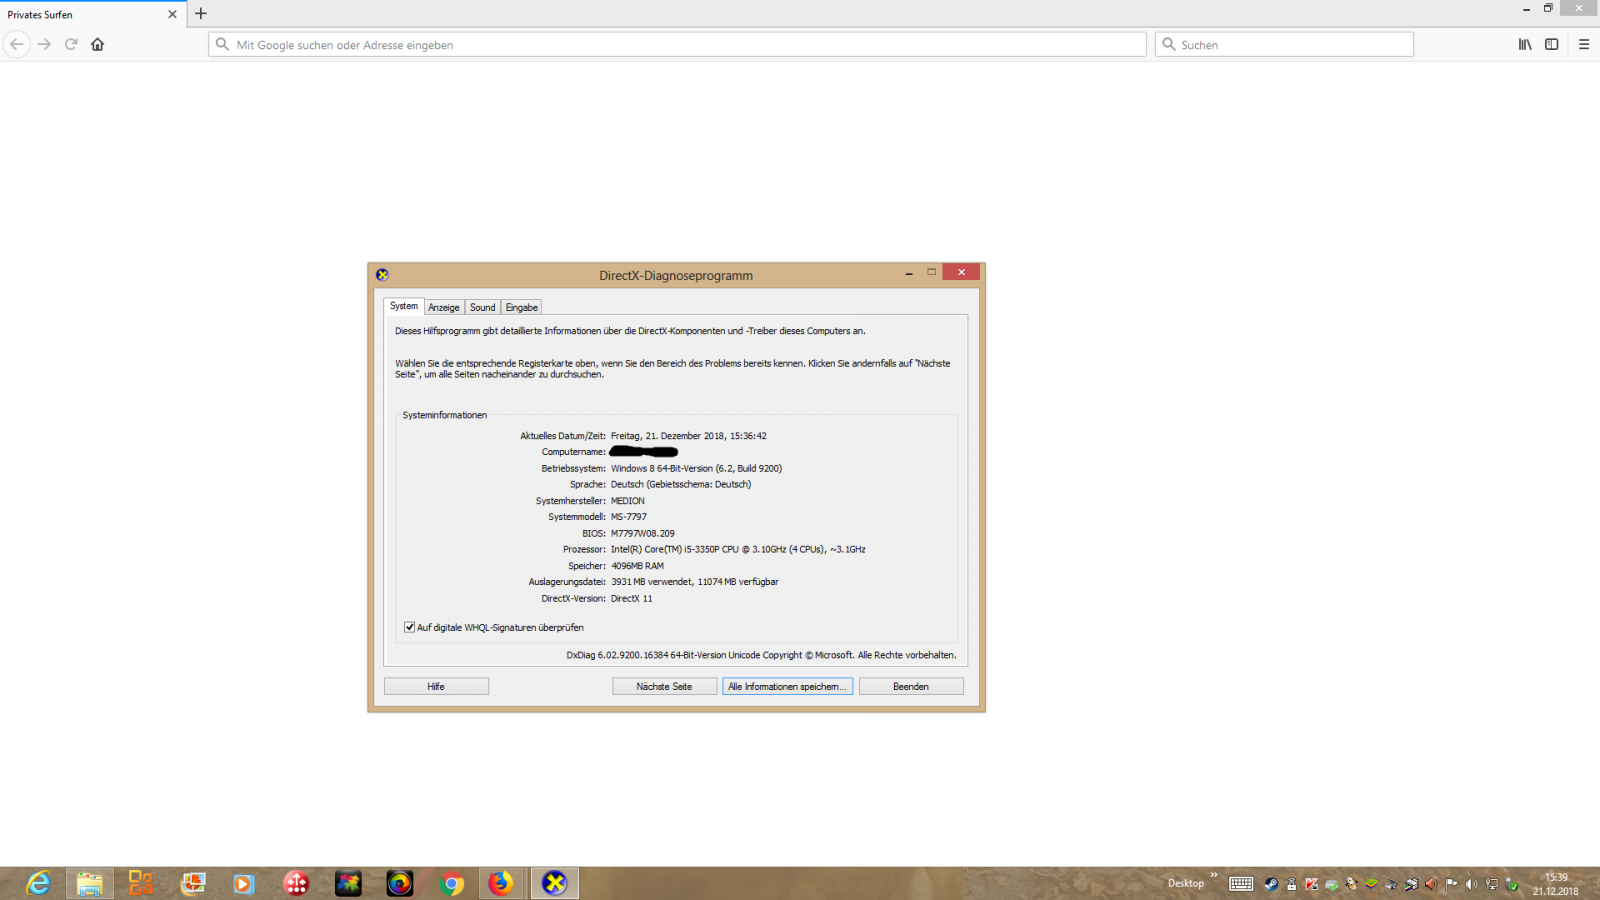This screenshot has width=1600, height=900.
Task: Open the media player taskbar icon
Action: pyautogui.click(x=244, y=883)
